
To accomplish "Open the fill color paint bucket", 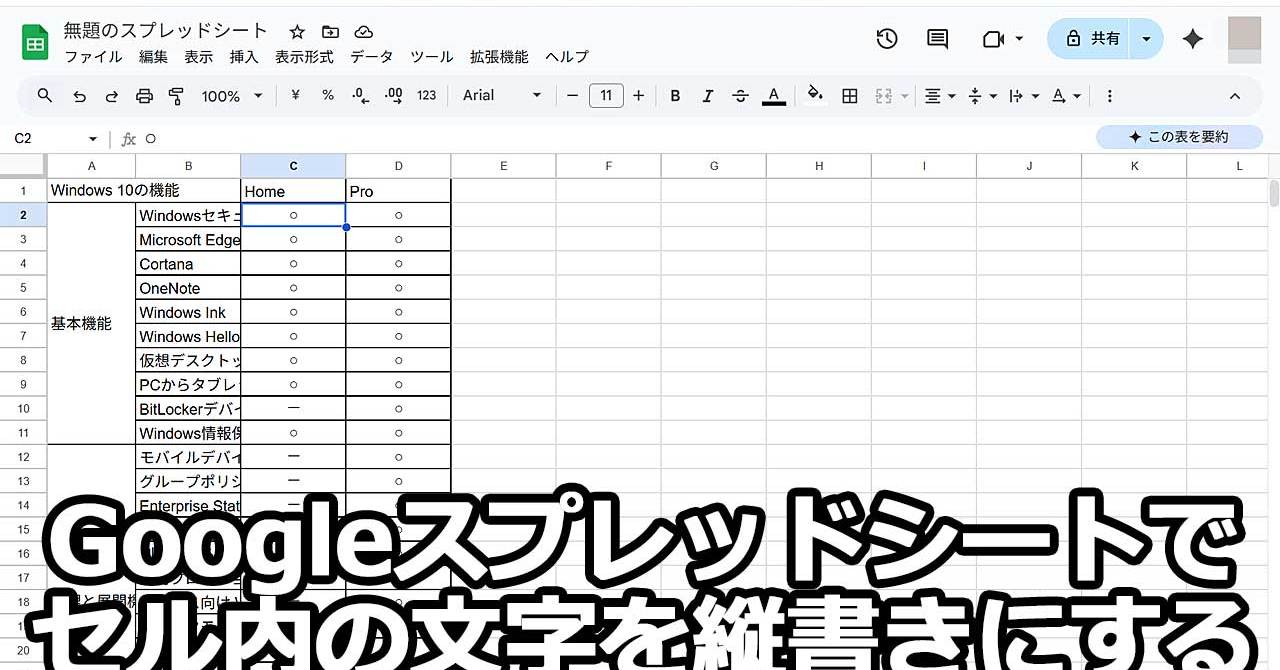I will [815, 96].
